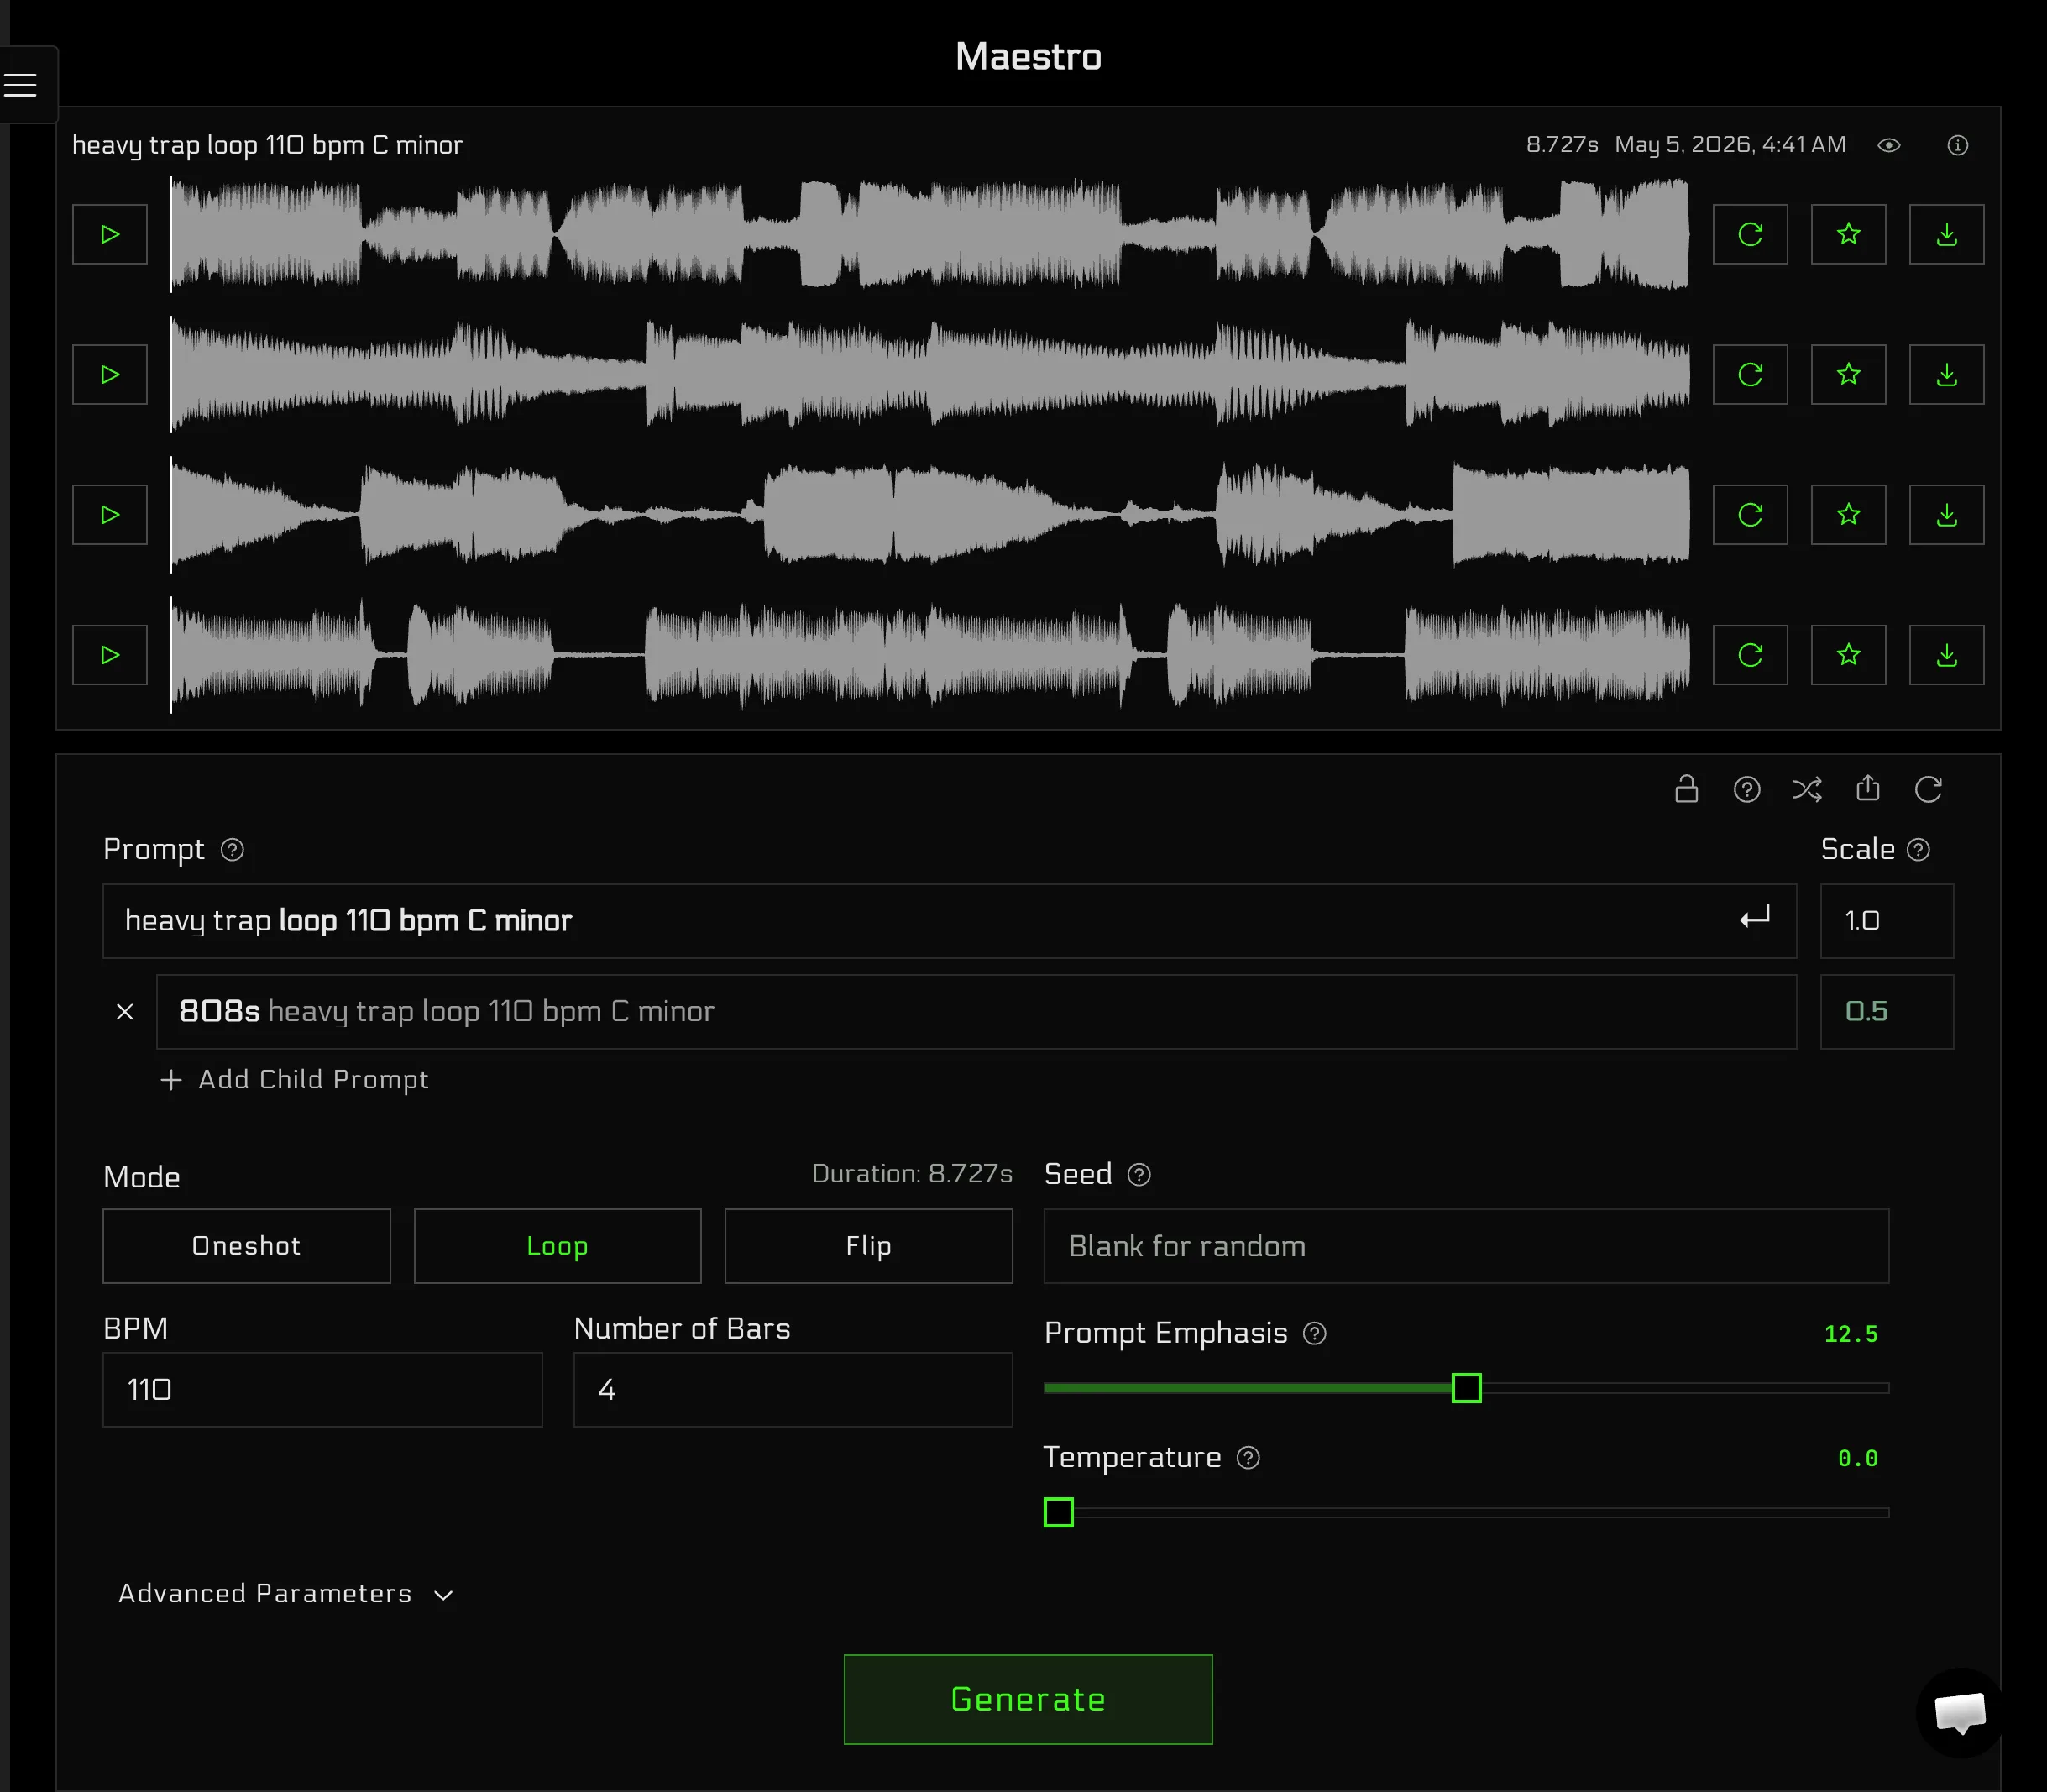Open the help question-mark in parameter toolbar

point(1746,789)
